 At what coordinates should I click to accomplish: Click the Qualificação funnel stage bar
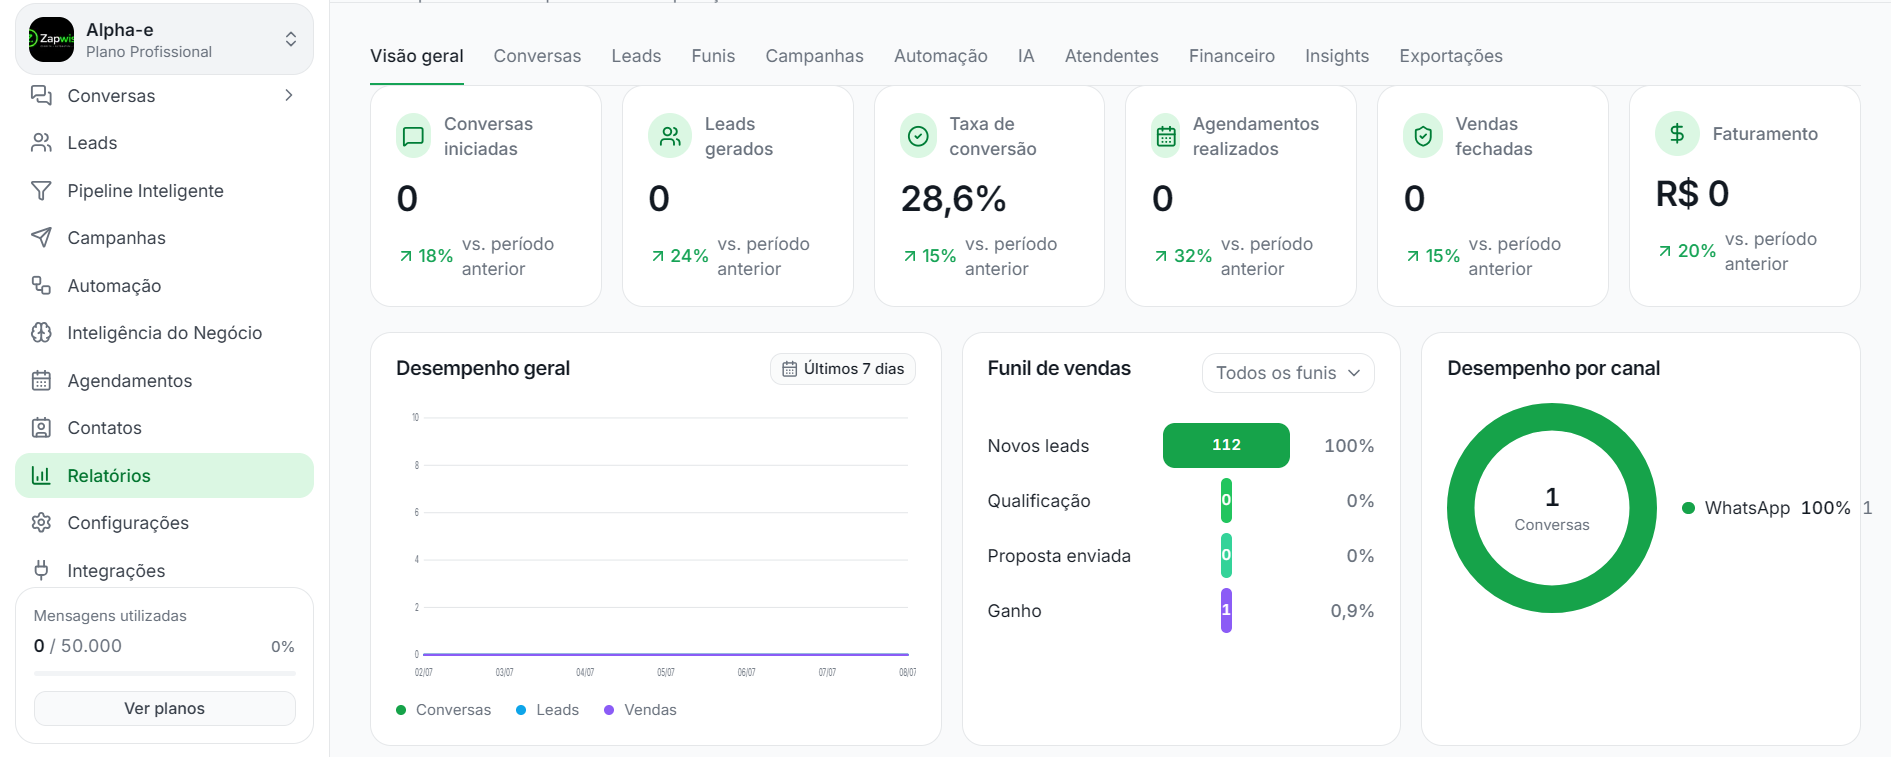[x=1226, y=500]
